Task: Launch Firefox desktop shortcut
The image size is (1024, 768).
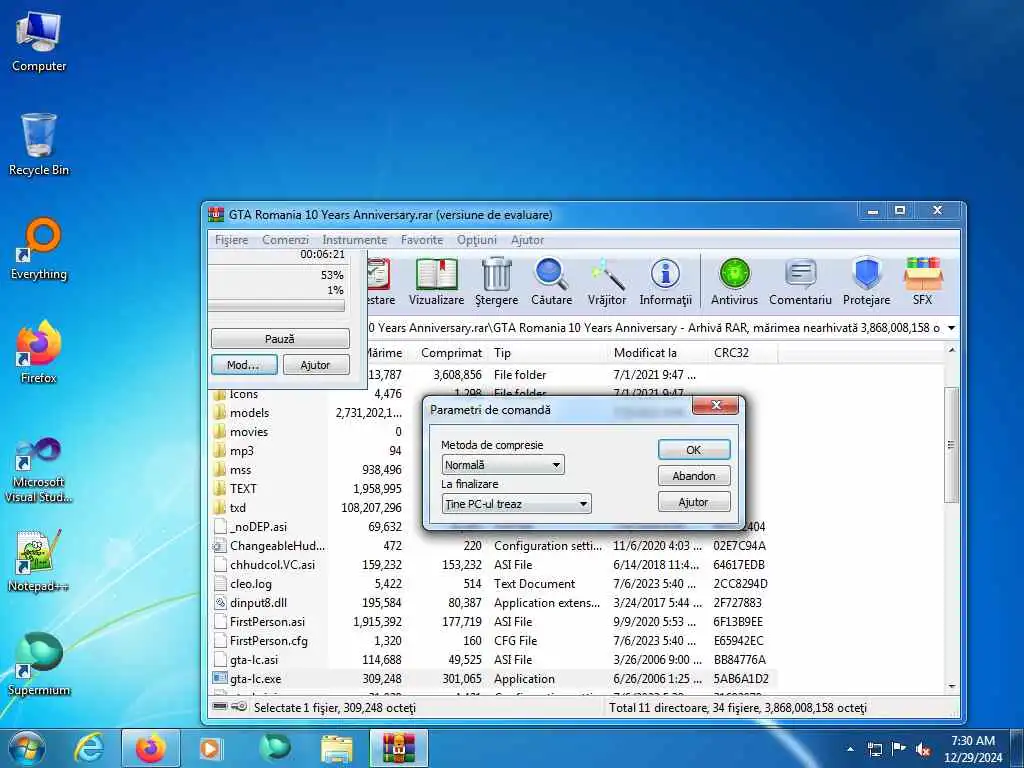Action: pos(39,353)
